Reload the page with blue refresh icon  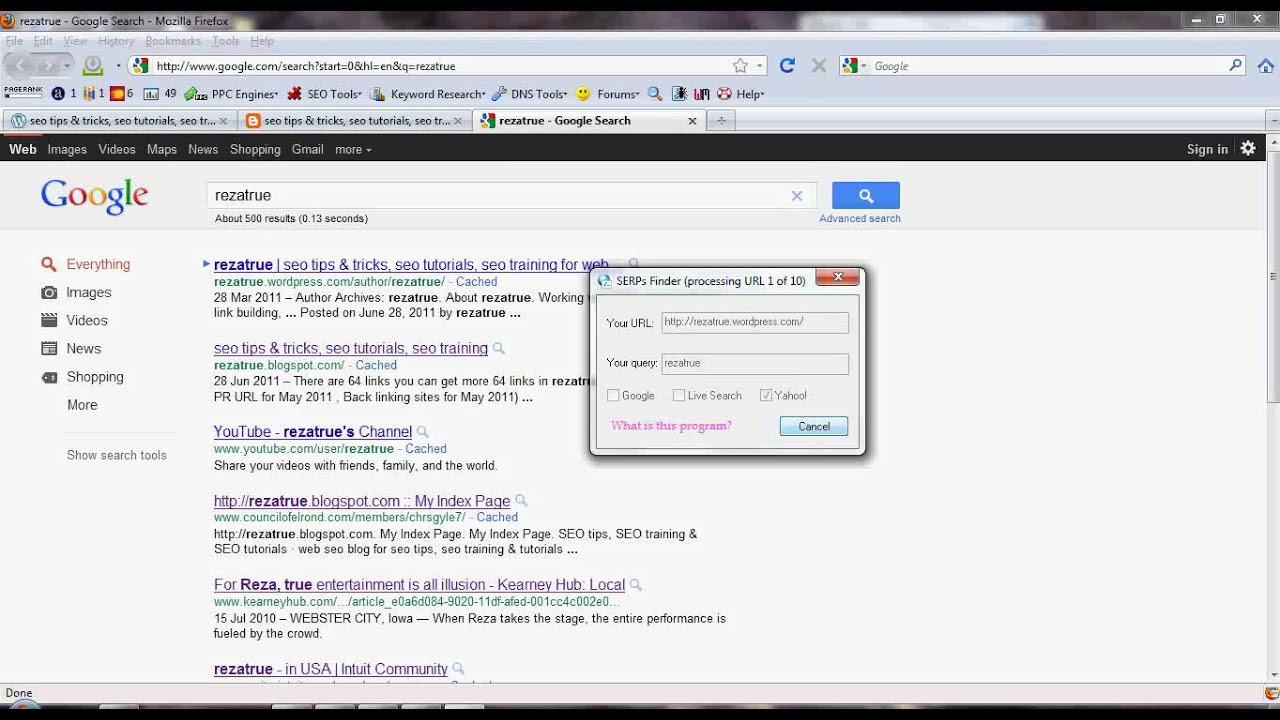coord(787,65)
